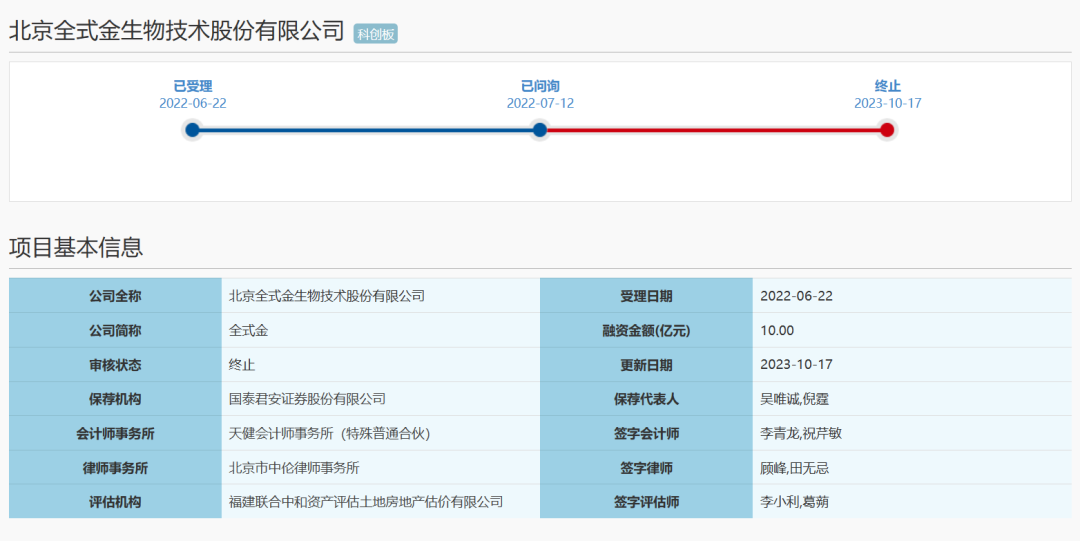
Task: Open sponsor 国泰君安证券股份有限公司
Action: pos(307,399)
